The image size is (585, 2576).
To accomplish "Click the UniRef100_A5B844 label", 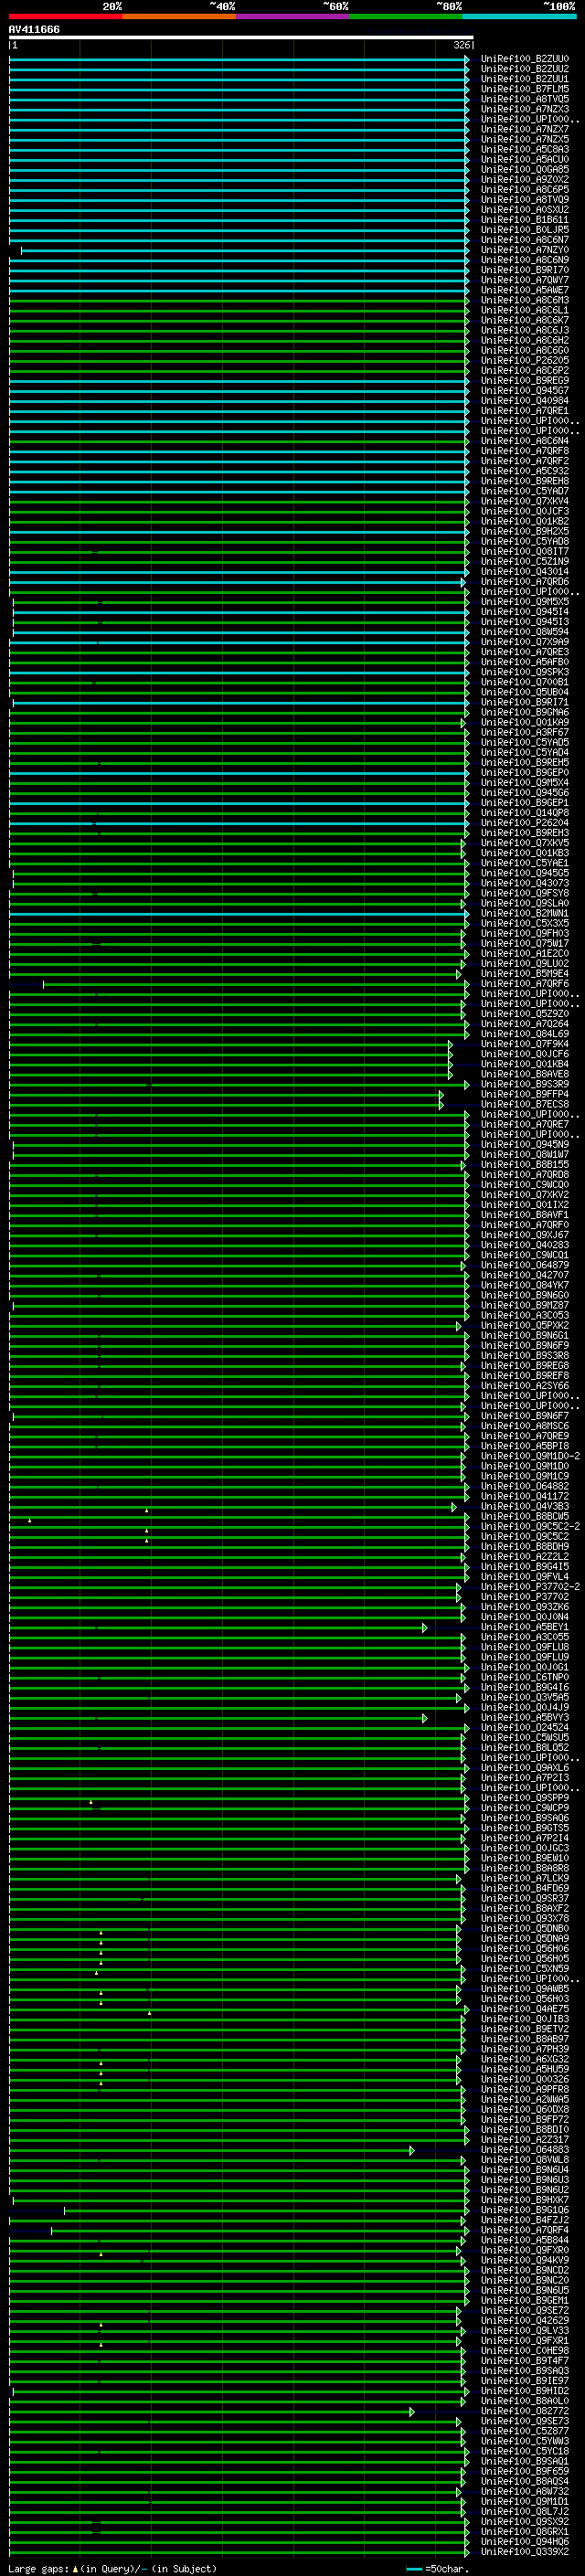I will point(525,2240).
